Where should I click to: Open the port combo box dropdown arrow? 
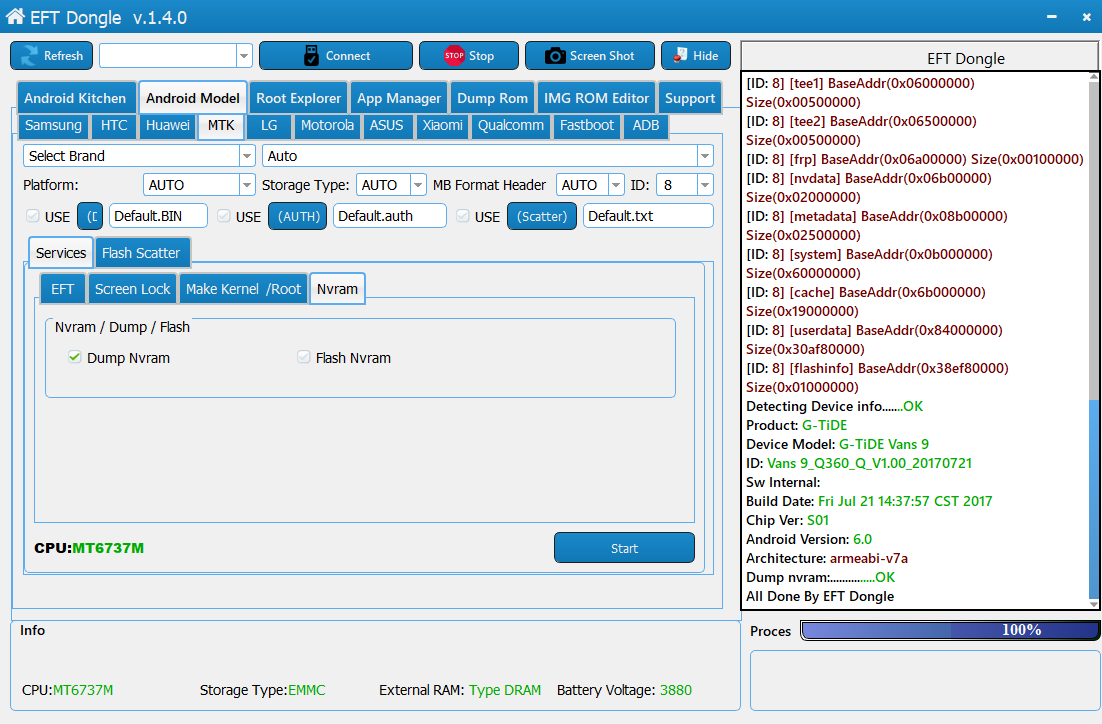[x=244, y=56]
